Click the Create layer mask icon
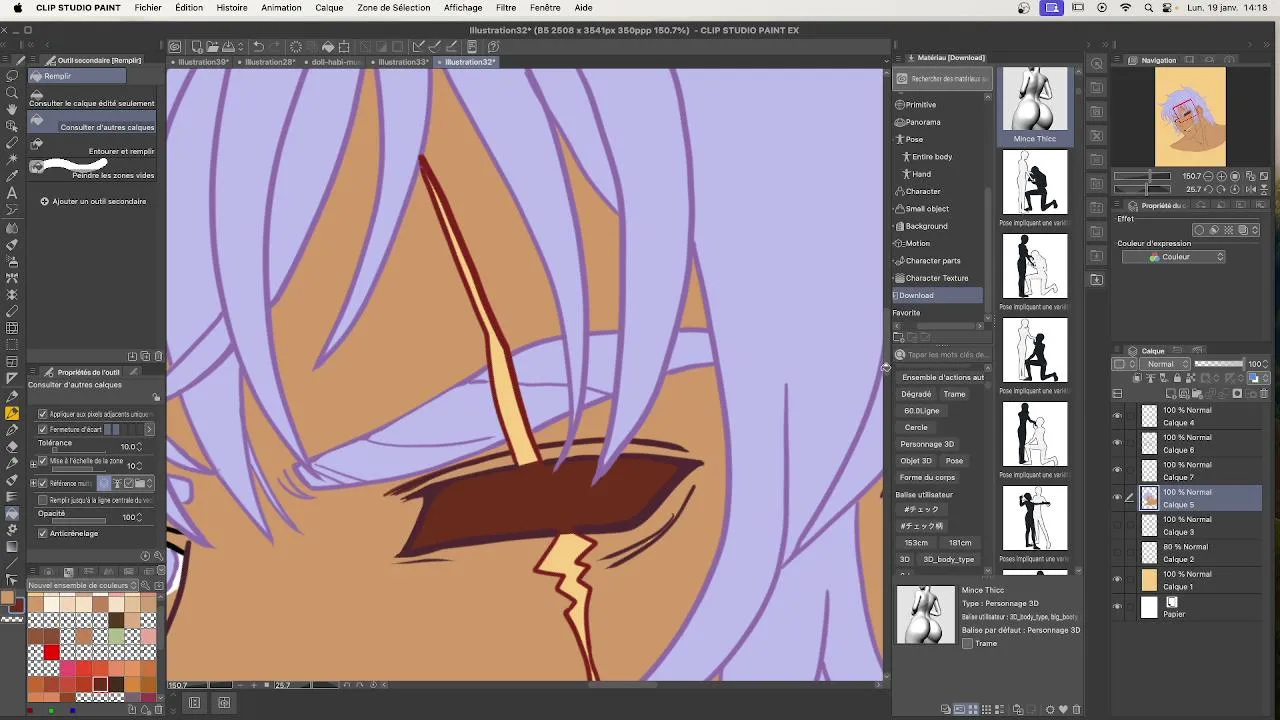 (1237, 393)
